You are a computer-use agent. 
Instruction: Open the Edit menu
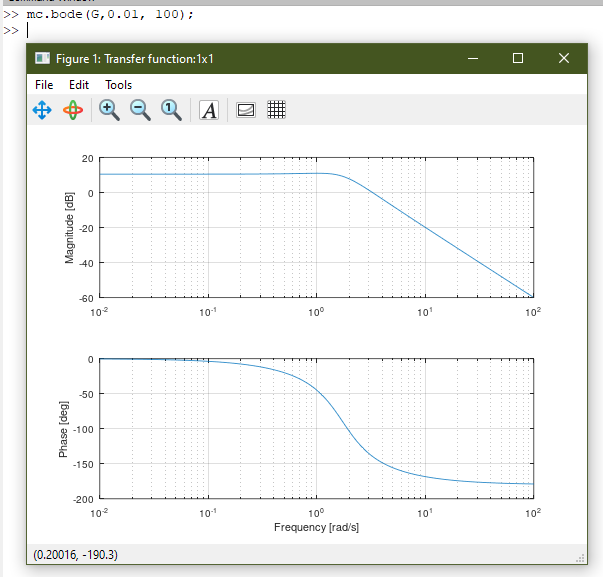pos(79,85)
